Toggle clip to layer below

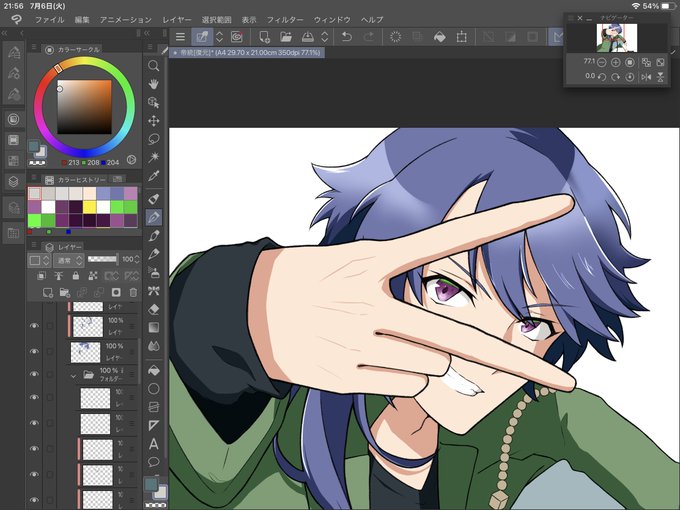(x=41, y=275)
